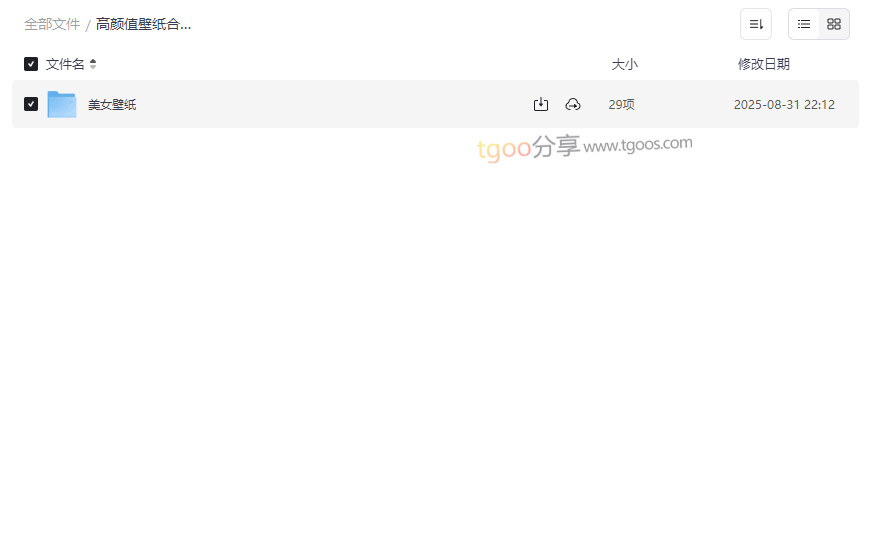Click the www.tgoos.com watermark text
The height and width of the screenshot is (538, 874).
coord(638,145)
